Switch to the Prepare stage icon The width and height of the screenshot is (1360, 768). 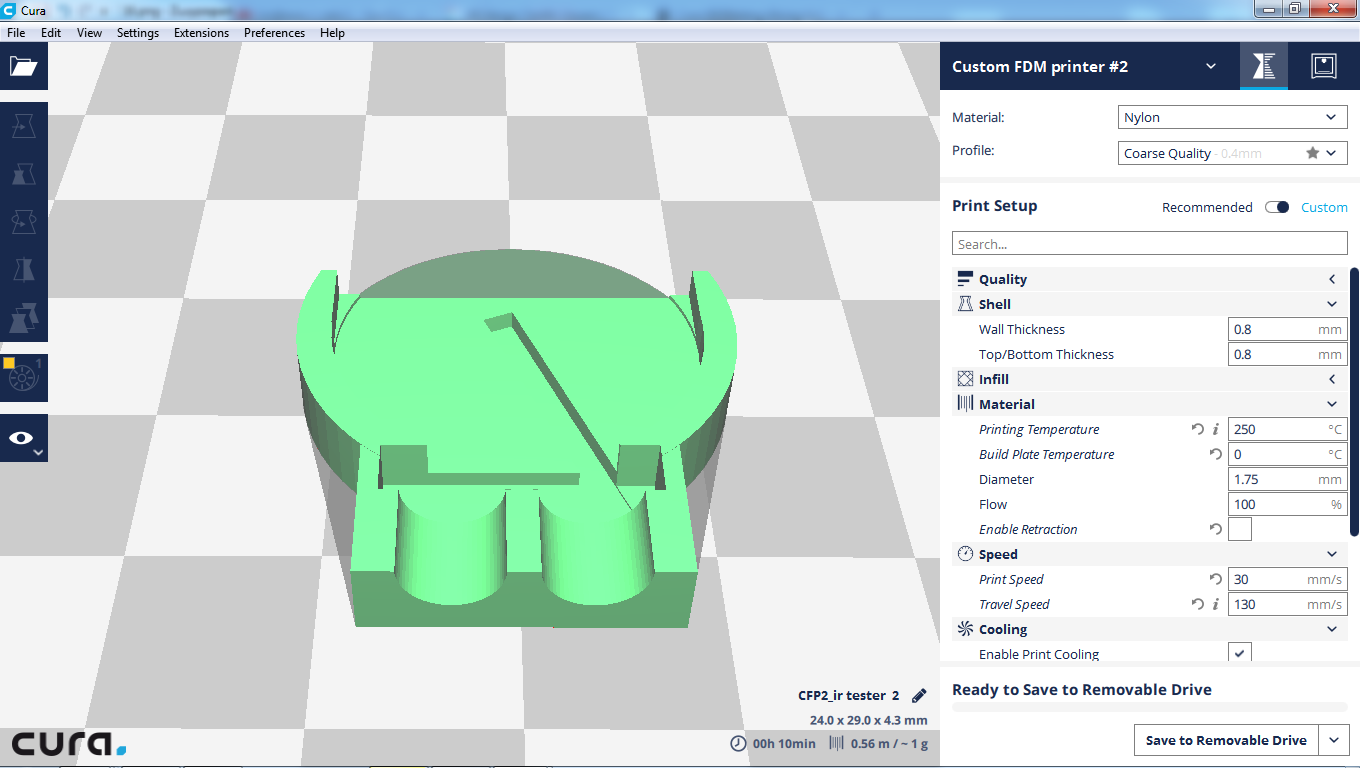(x=1264, y=66)
